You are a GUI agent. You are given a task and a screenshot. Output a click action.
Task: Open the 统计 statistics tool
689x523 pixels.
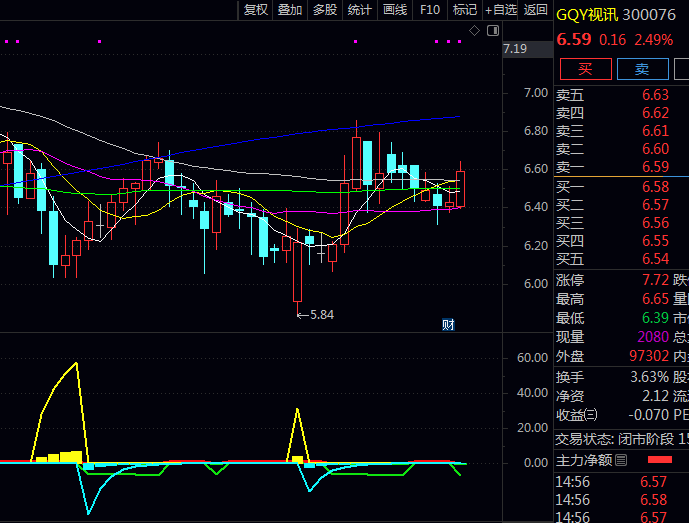coord(360,10)
